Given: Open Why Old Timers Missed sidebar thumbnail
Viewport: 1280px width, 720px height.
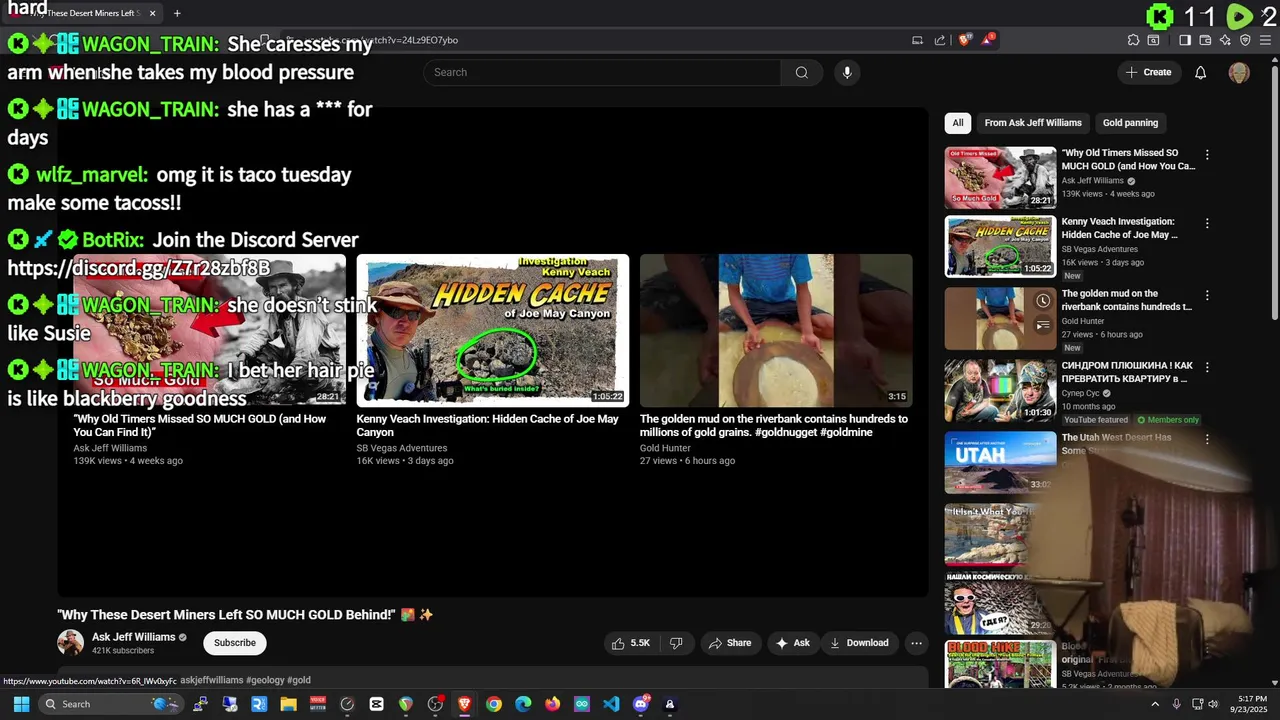Looking at the screenshot, I should (x=1000, y=178).
